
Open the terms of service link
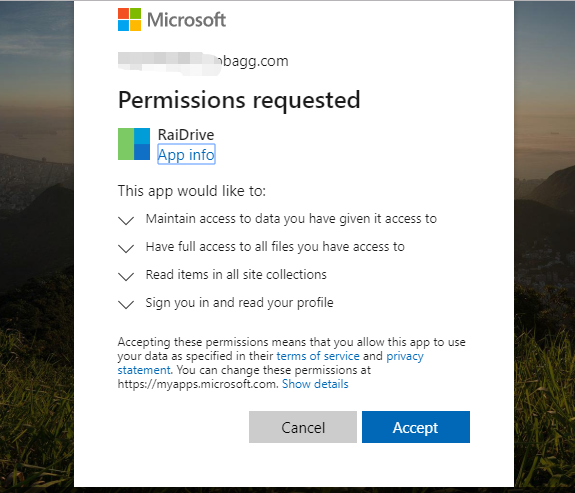click(318, 356)
